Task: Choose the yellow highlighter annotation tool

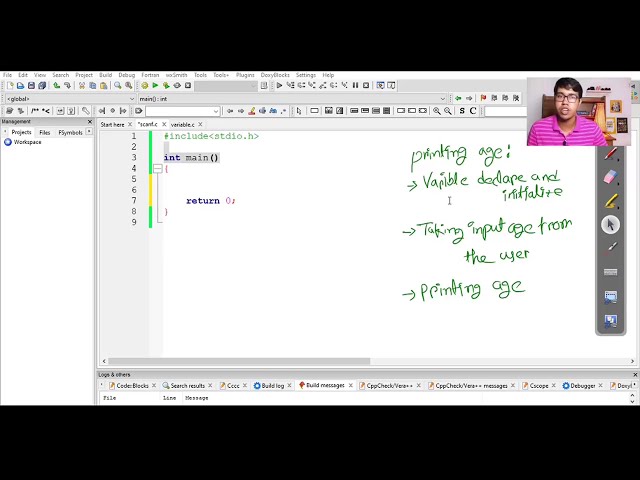Action: coord(611,201)
